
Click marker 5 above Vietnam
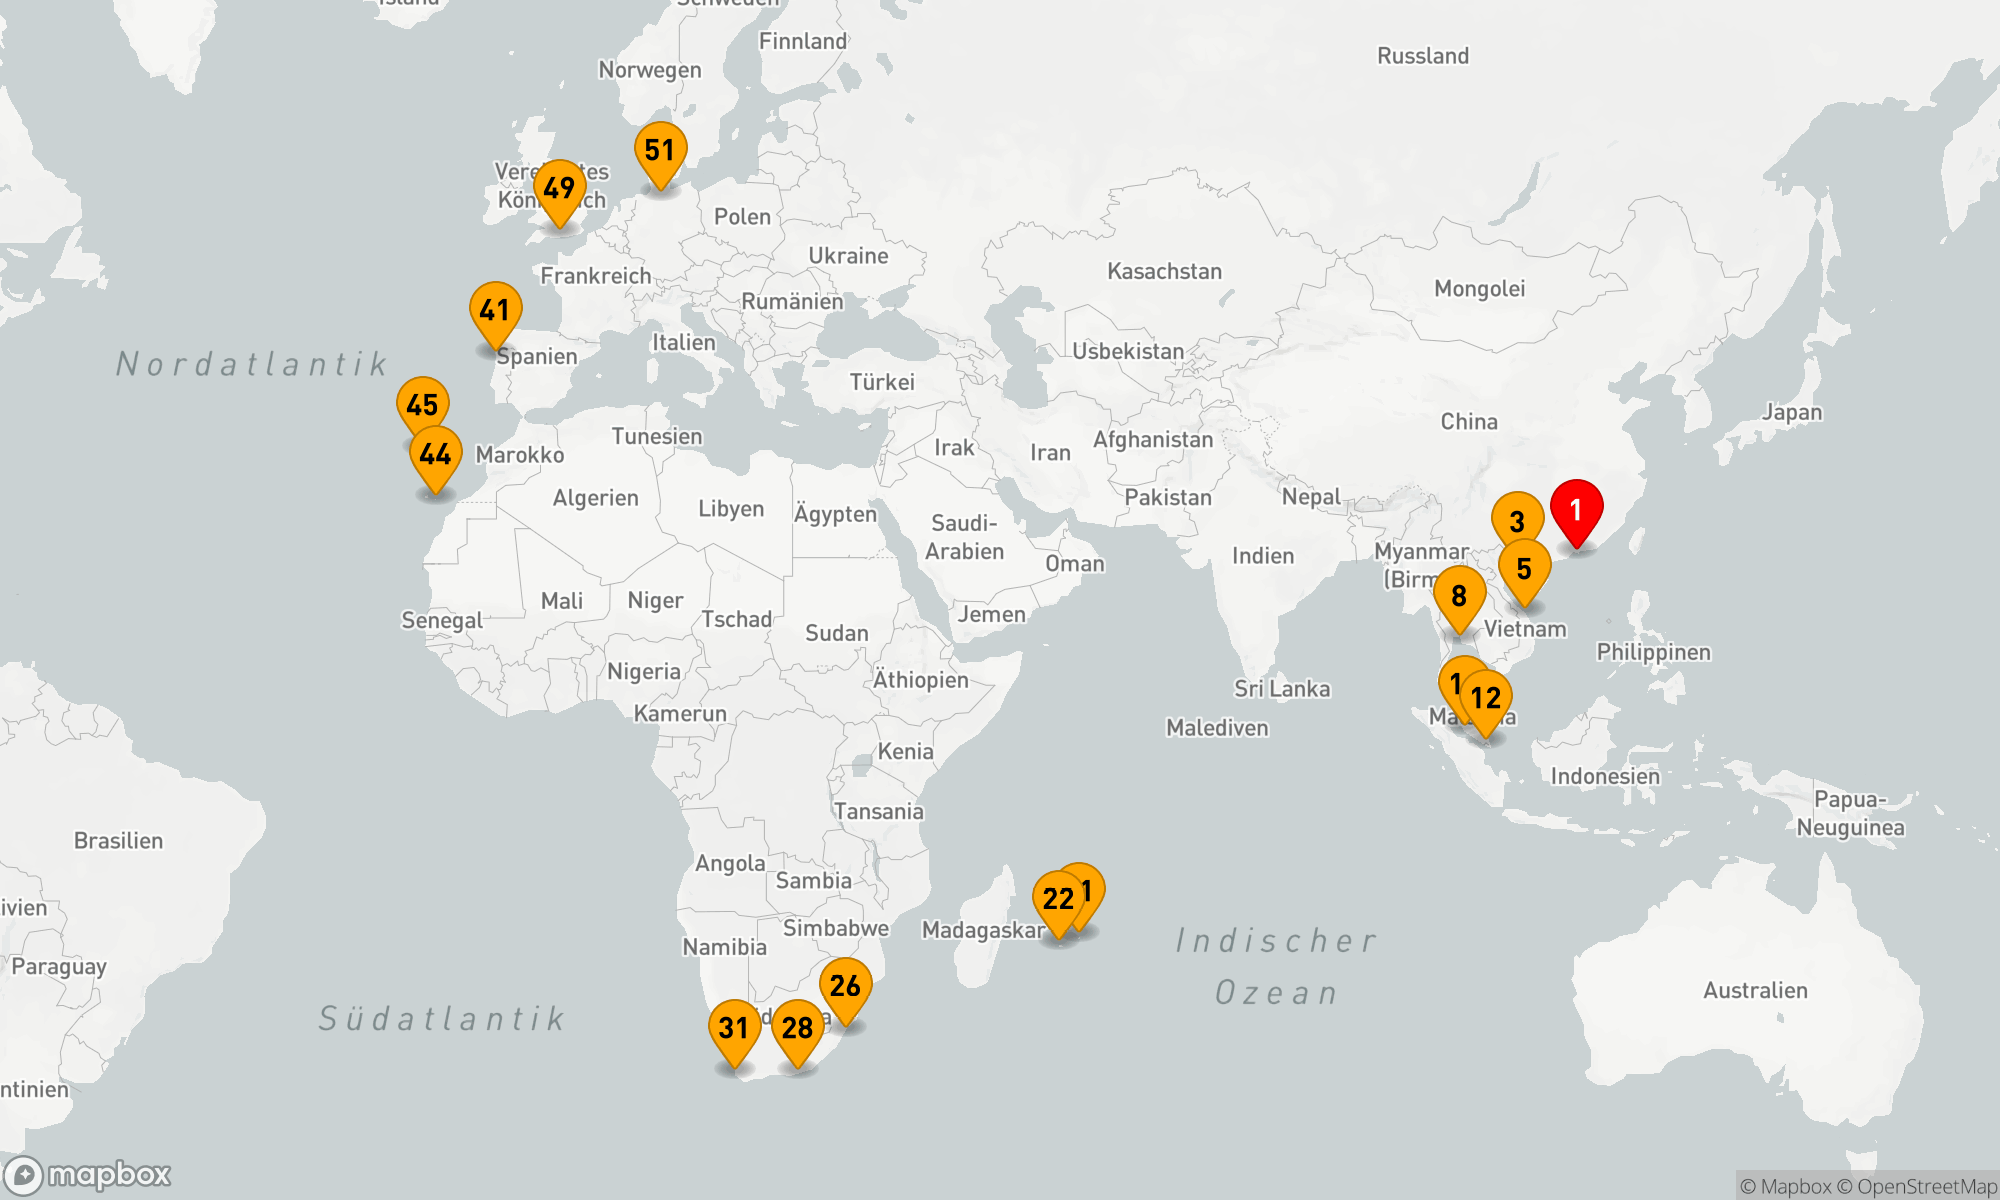[x=1524, y=569]
